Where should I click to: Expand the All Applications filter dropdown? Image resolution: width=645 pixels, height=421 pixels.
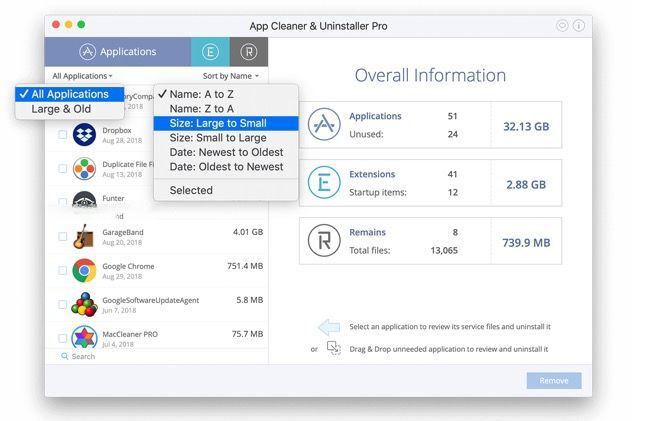tap(82, 76)
